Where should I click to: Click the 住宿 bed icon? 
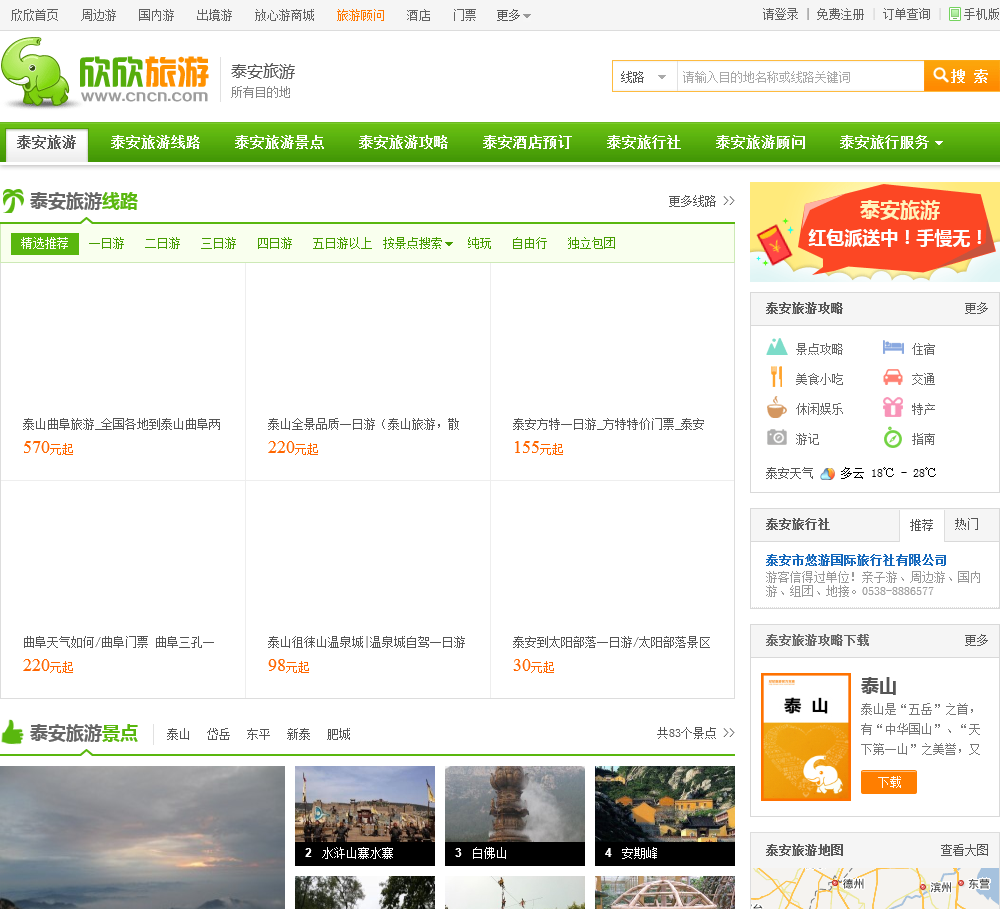point(893,347)
